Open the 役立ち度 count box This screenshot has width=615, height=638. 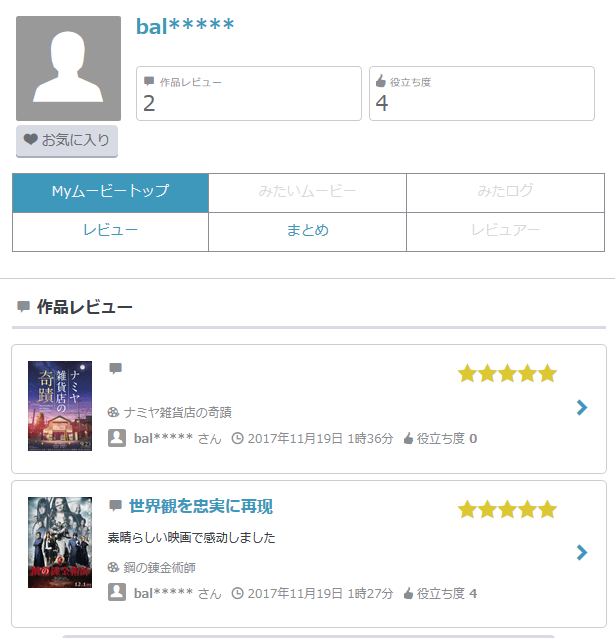pos(482,94)
